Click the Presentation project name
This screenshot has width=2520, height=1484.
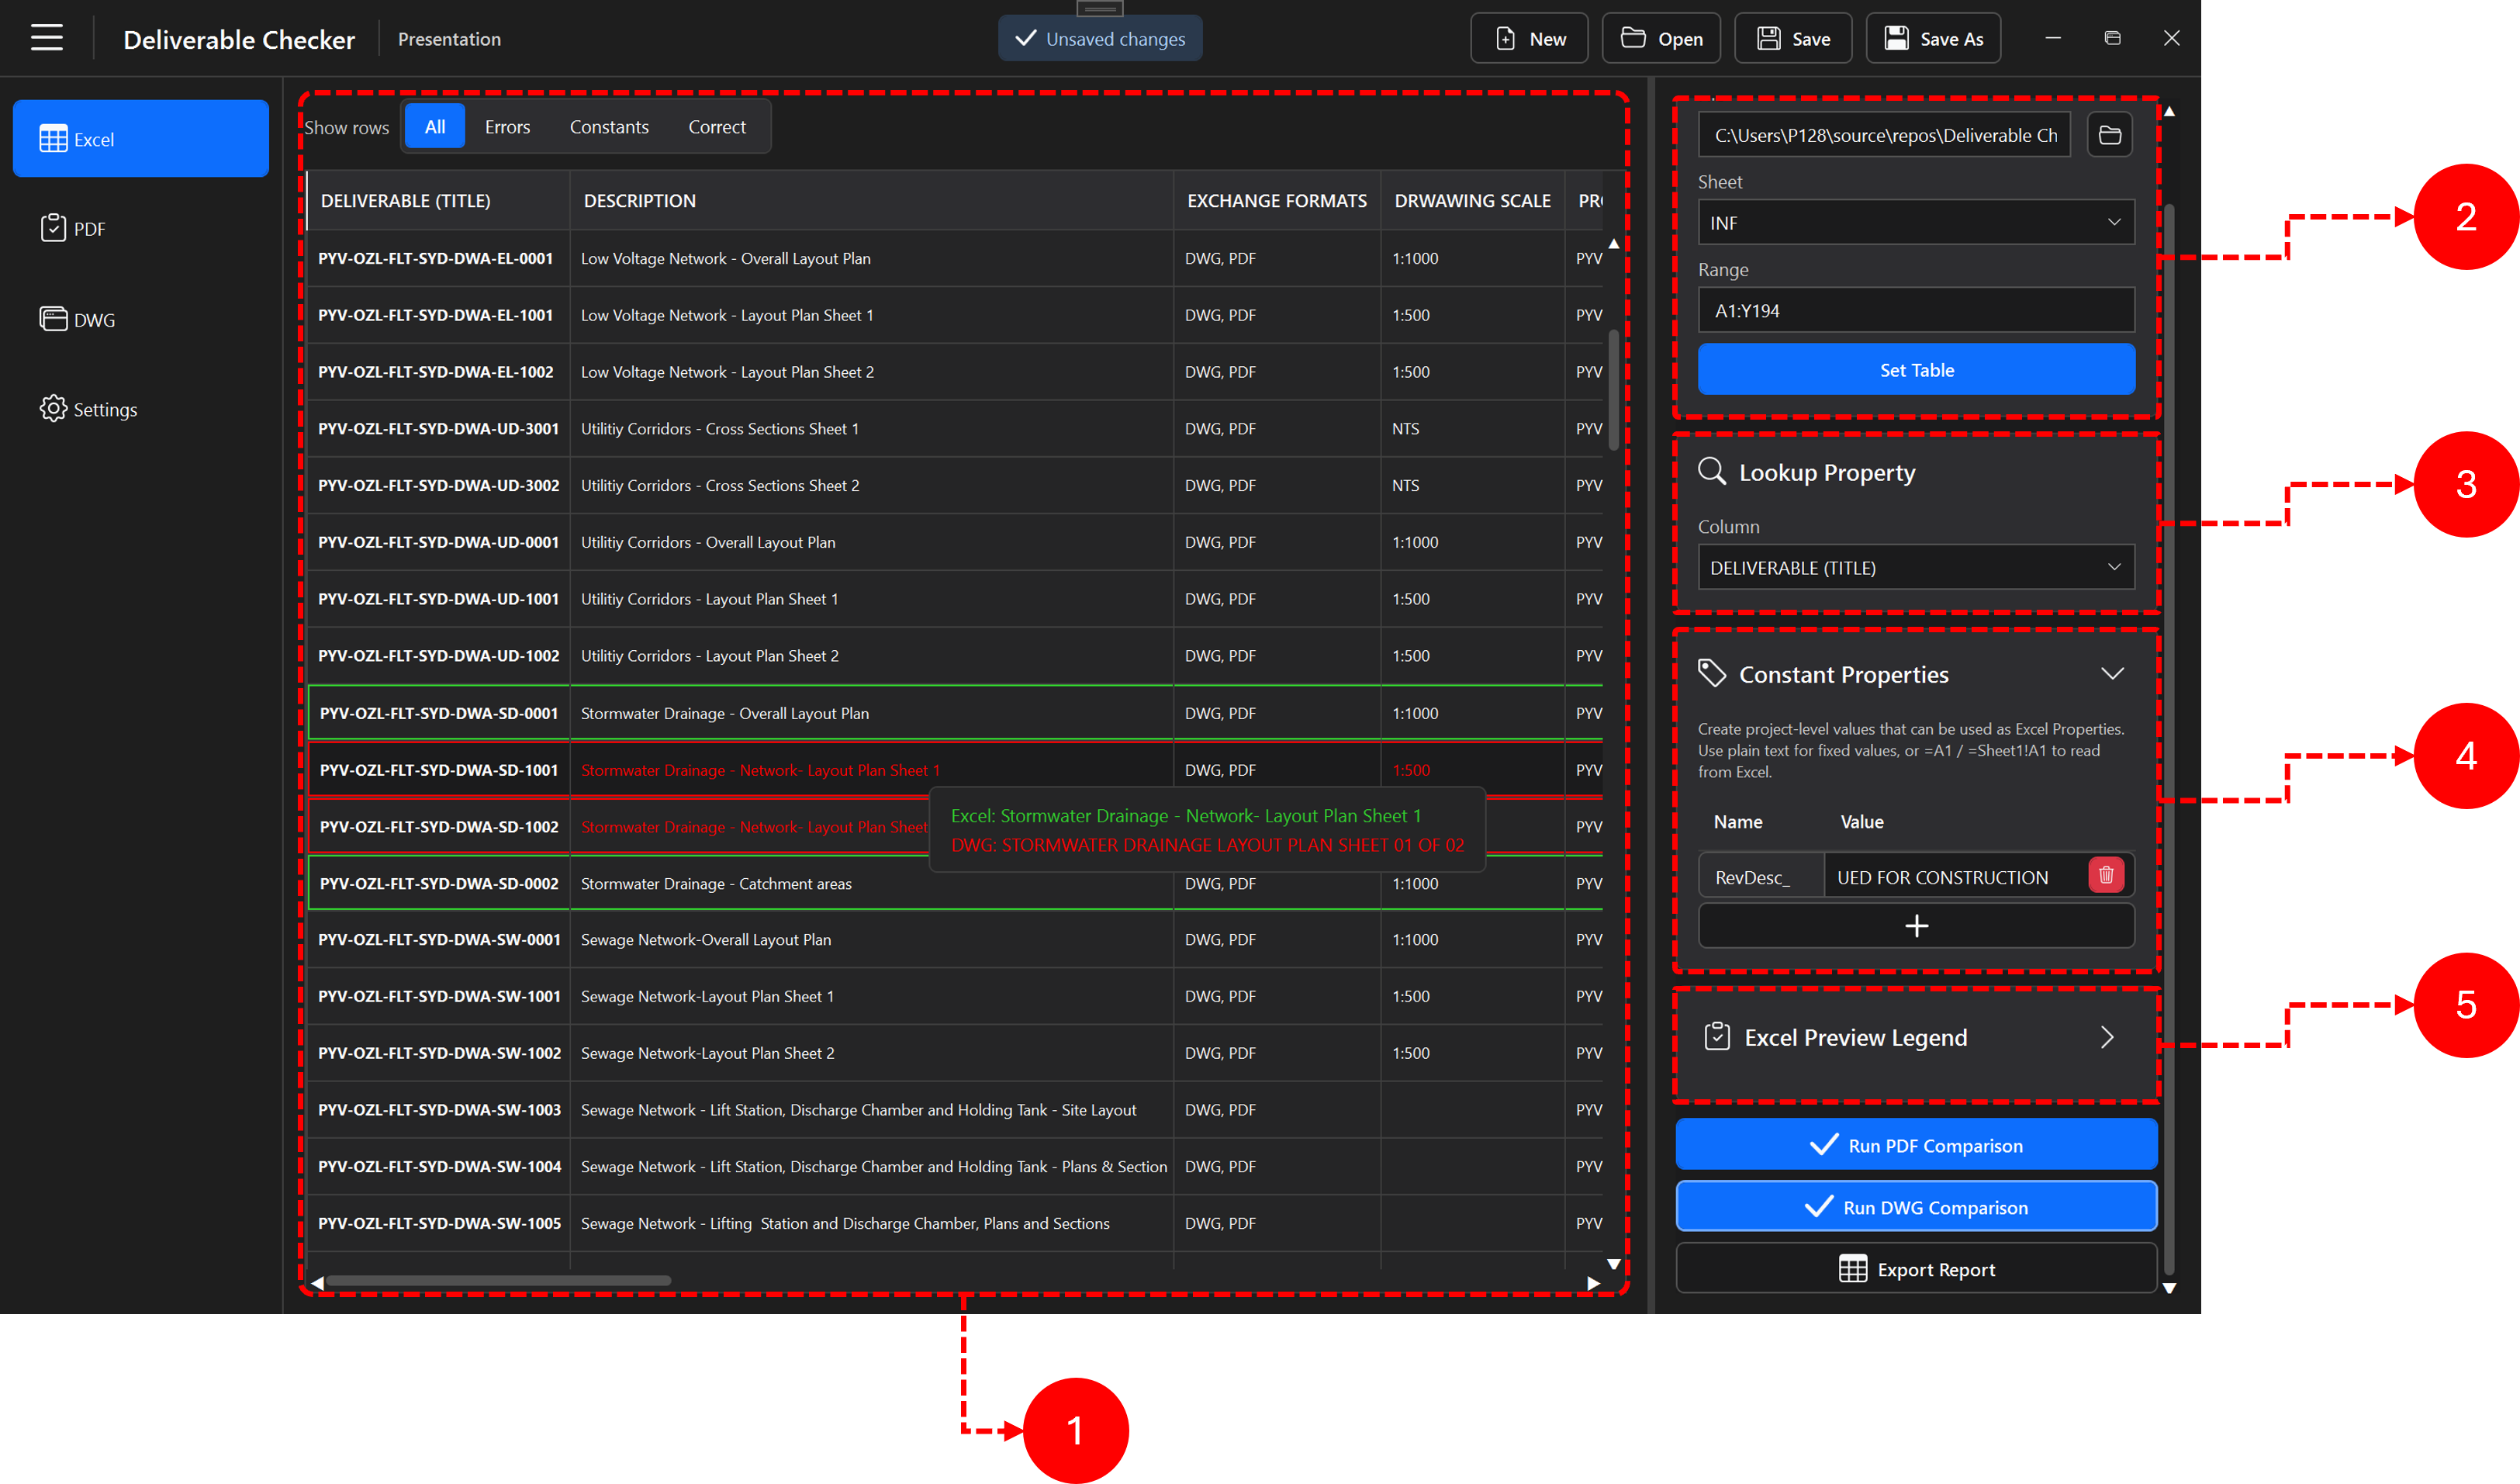pyautogui.click(x=449, y=39)
